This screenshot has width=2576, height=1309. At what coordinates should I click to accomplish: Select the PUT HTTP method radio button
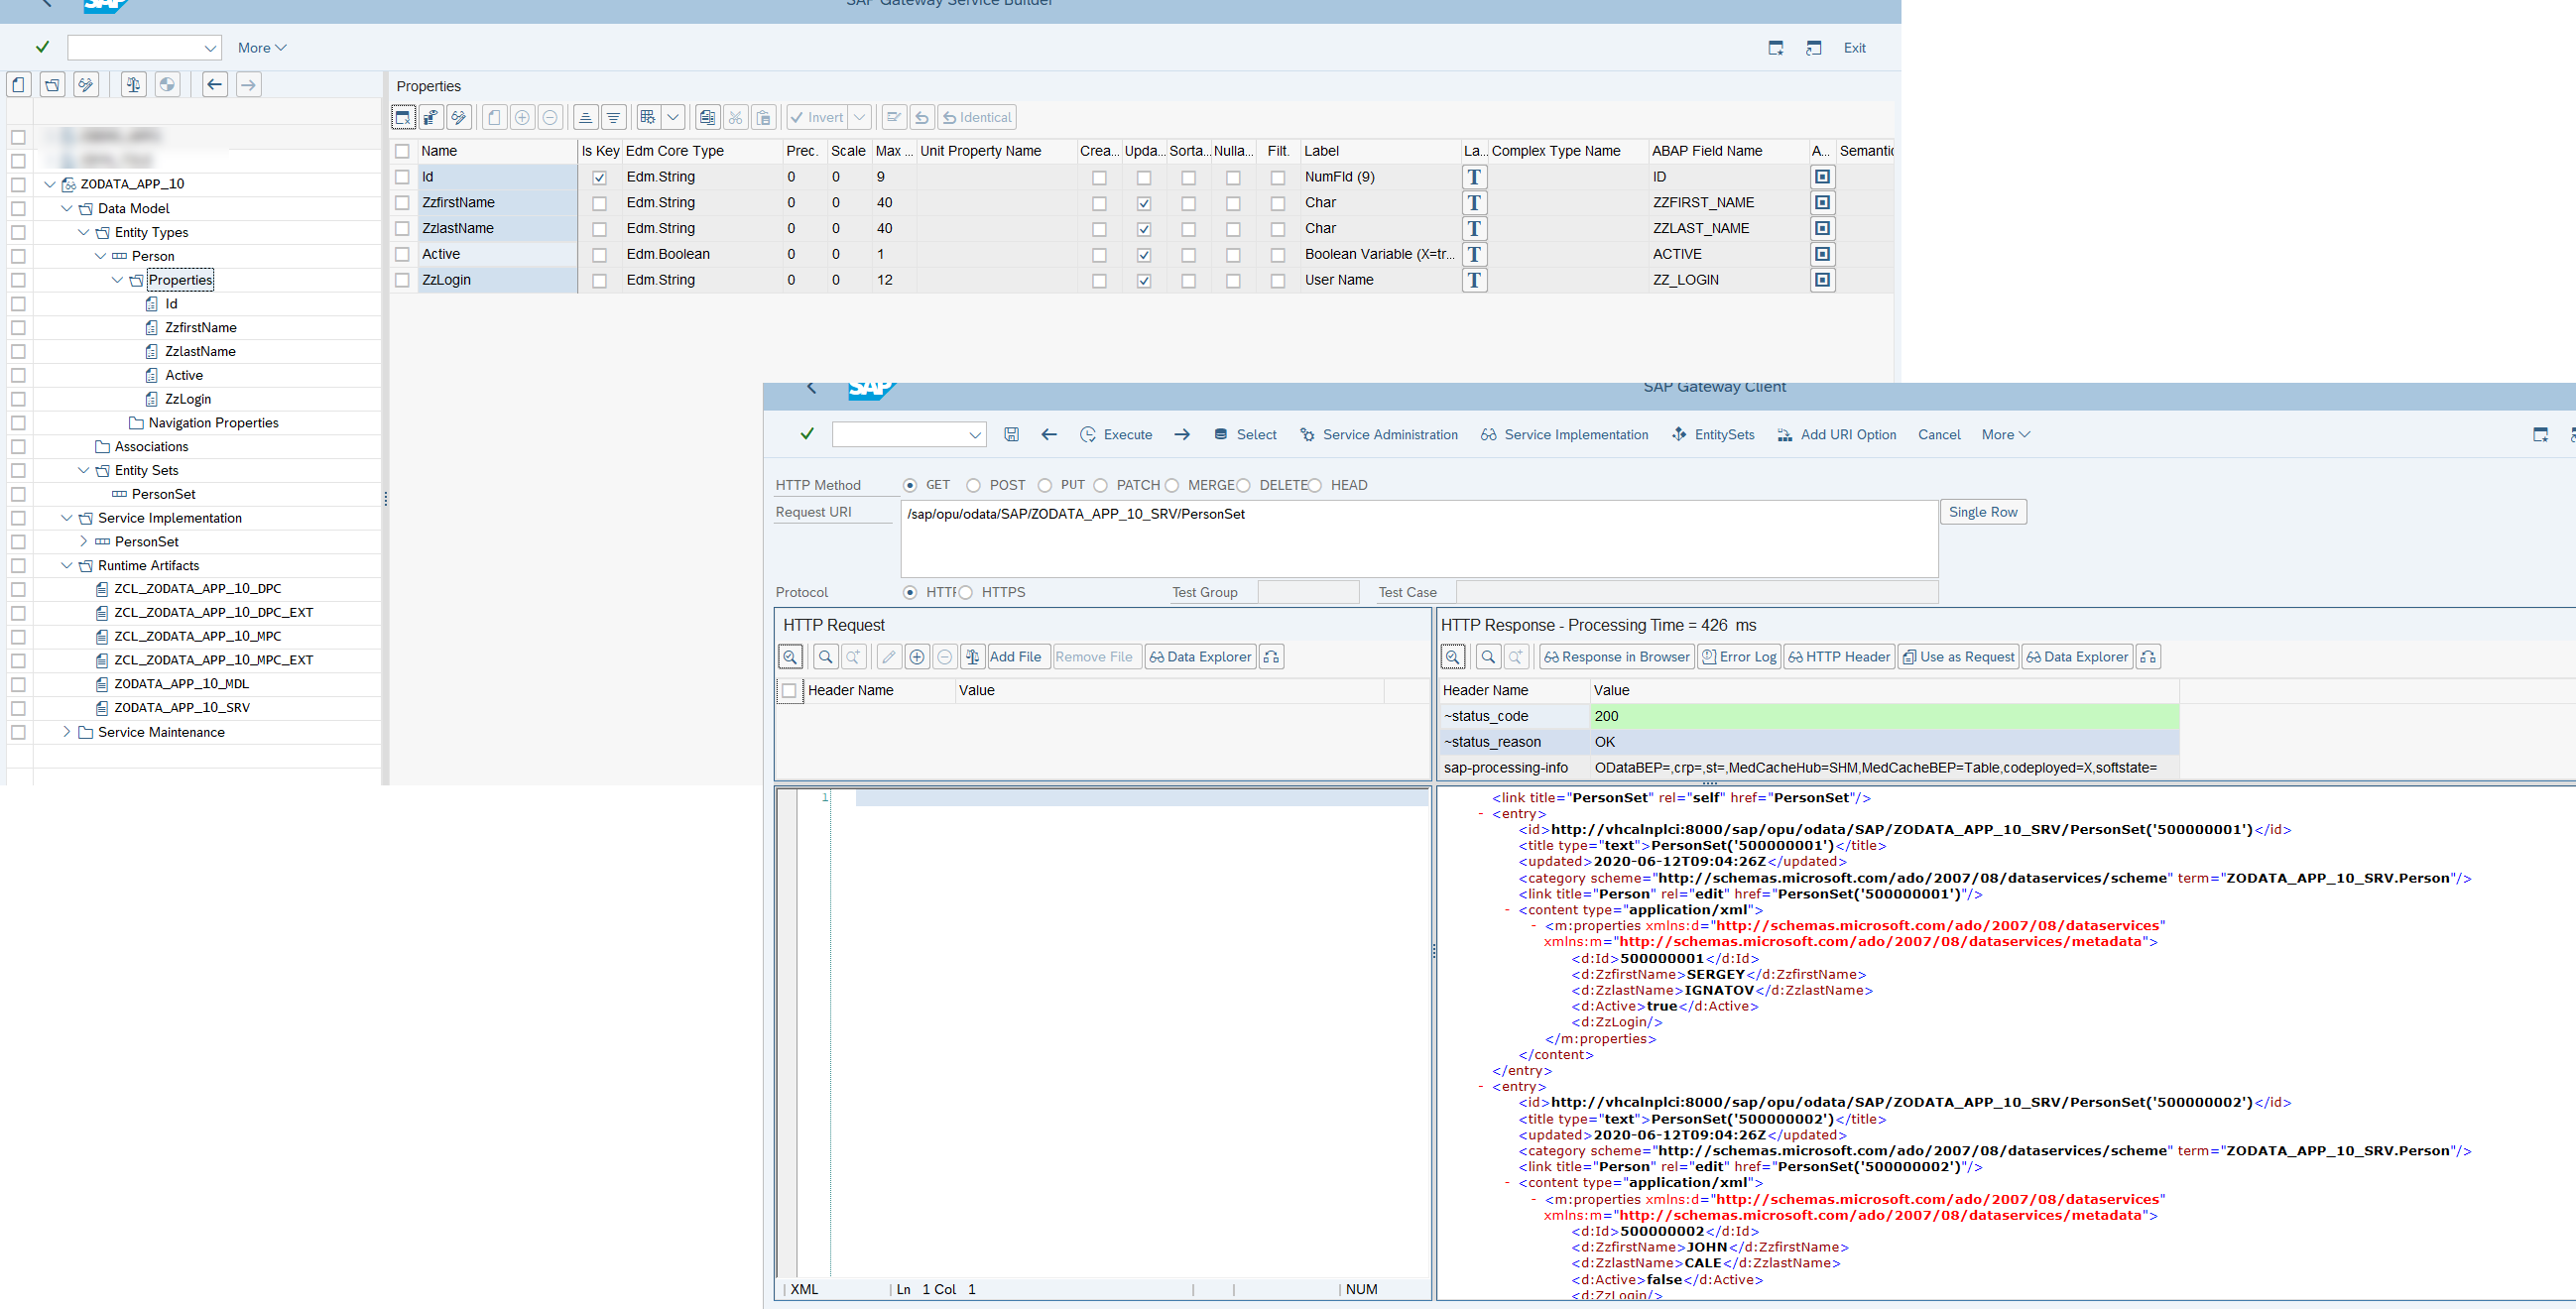[x=1044, y=486]
